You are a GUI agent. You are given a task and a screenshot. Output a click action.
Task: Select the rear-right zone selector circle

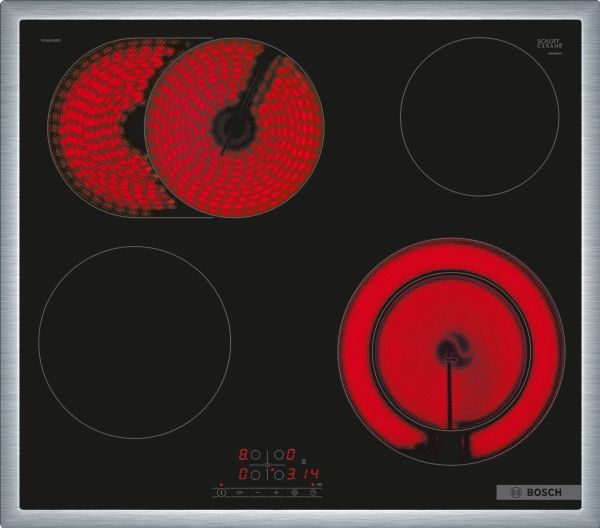point(279,455)
